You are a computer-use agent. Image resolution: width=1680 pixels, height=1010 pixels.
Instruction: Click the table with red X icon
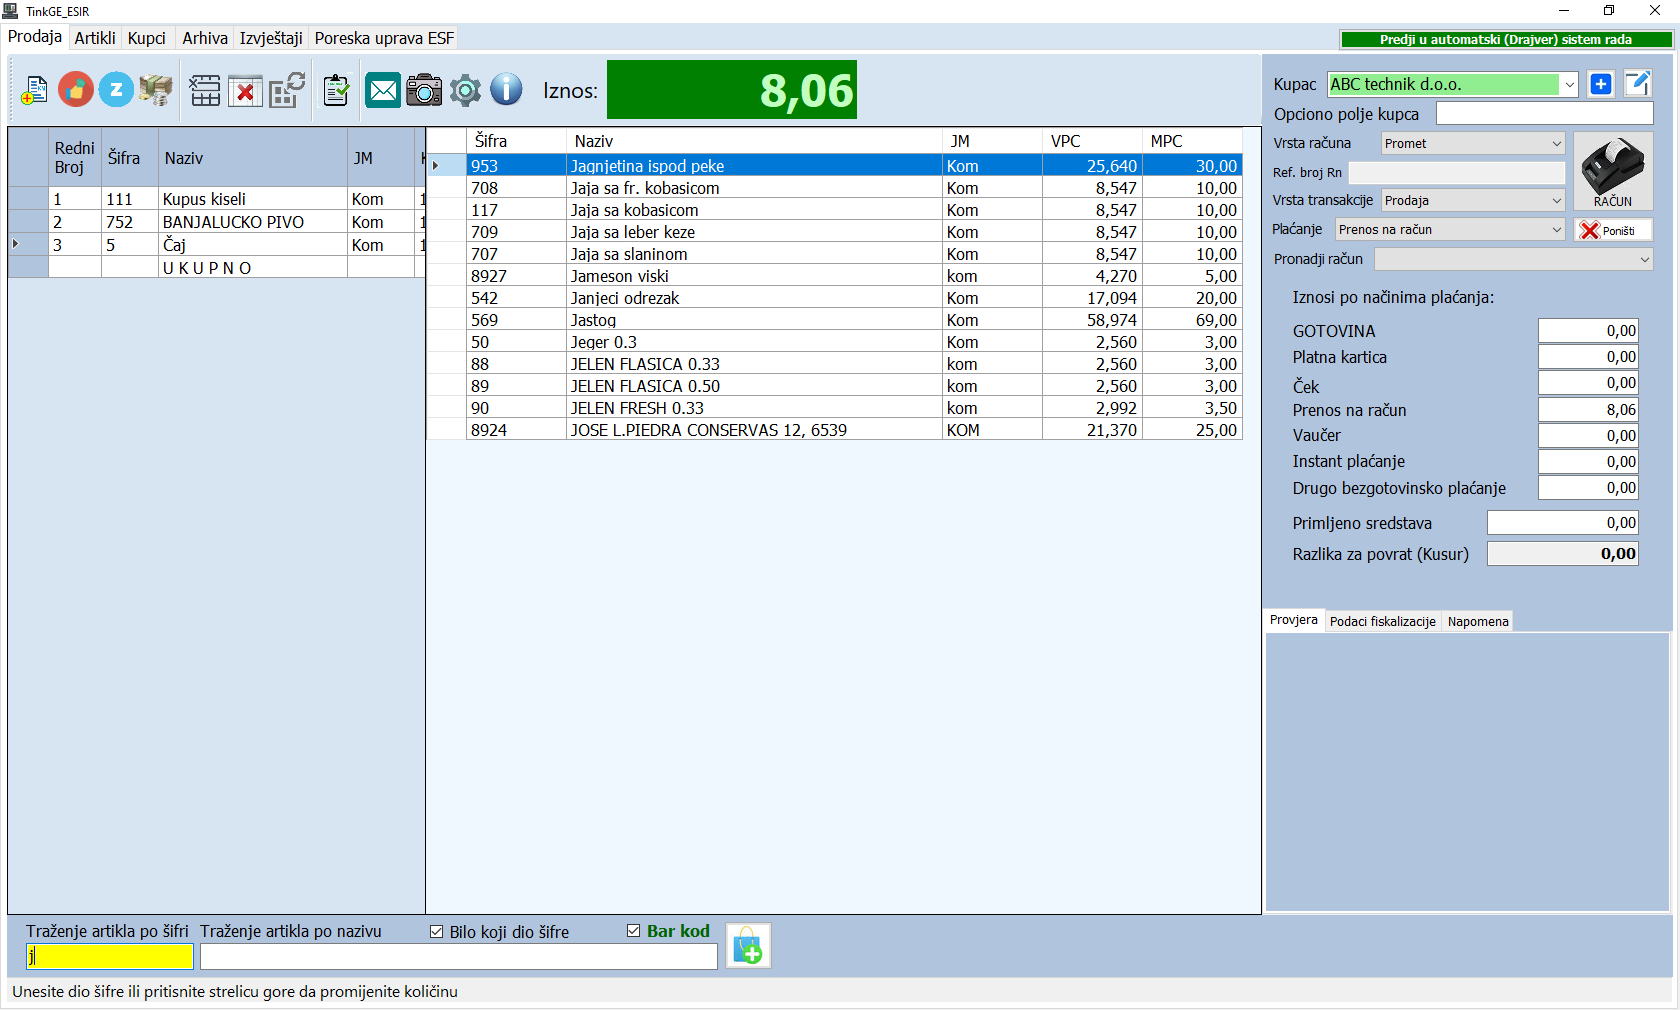point(245,91)
